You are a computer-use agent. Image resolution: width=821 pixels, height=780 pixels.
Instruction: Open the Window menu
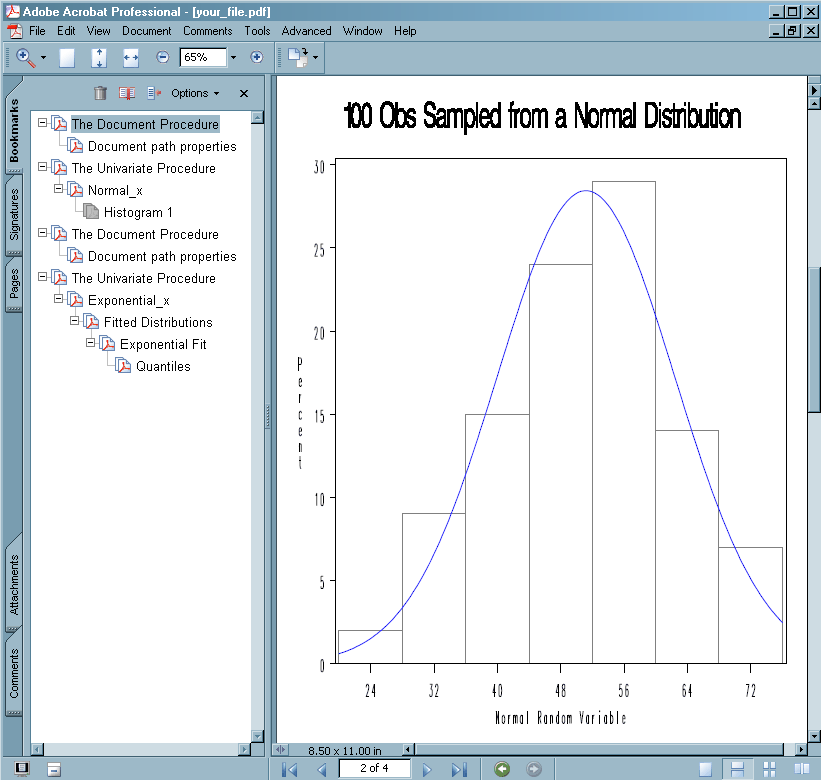tap(362, 31)
